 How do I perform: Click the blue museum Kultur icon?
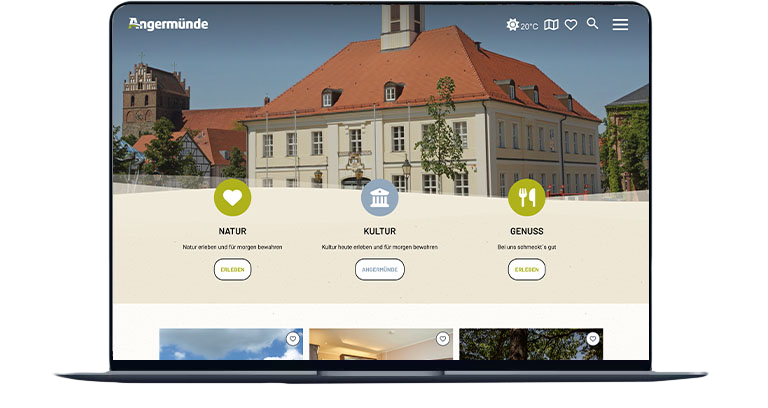380,197
